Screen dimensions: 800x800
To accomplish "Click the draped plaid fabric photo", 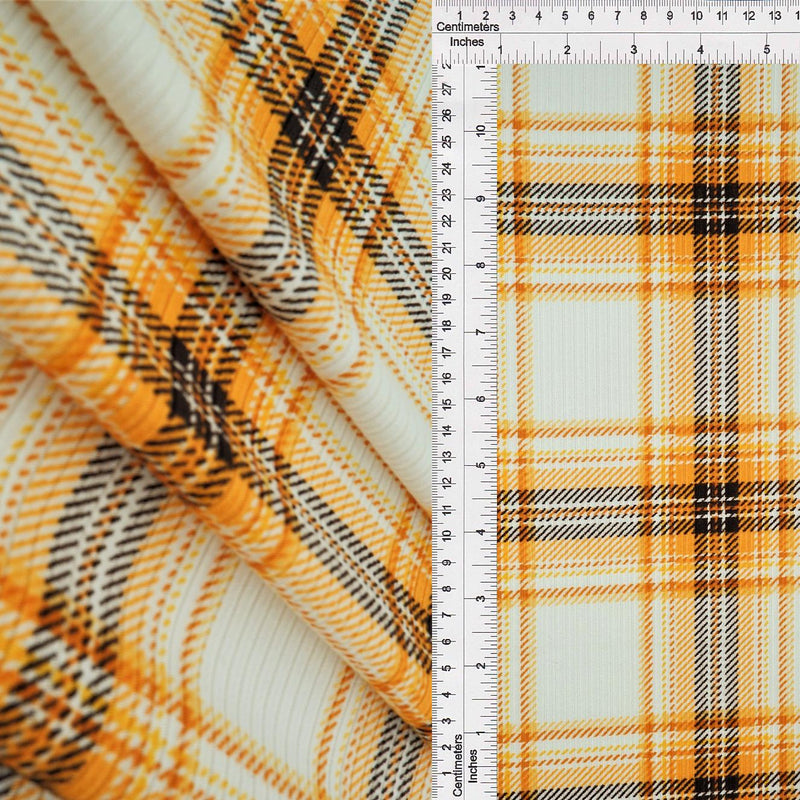I will (x=216, y=400).
